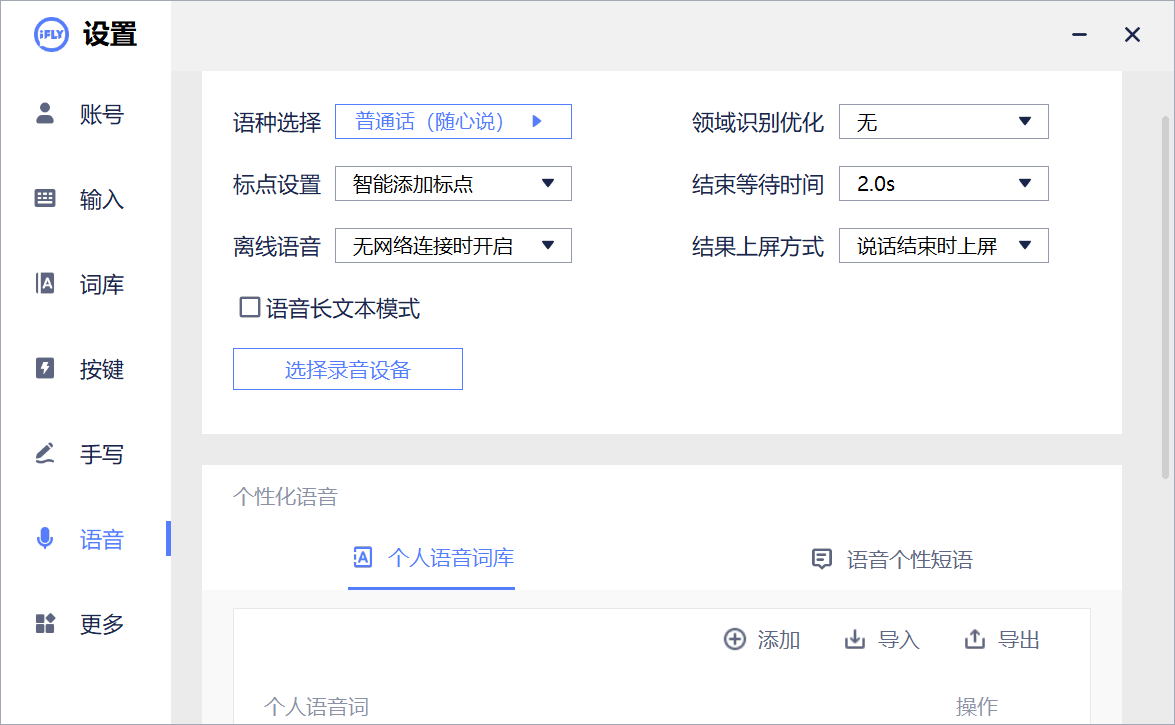Open the 账号 settings section

point(85,114)
